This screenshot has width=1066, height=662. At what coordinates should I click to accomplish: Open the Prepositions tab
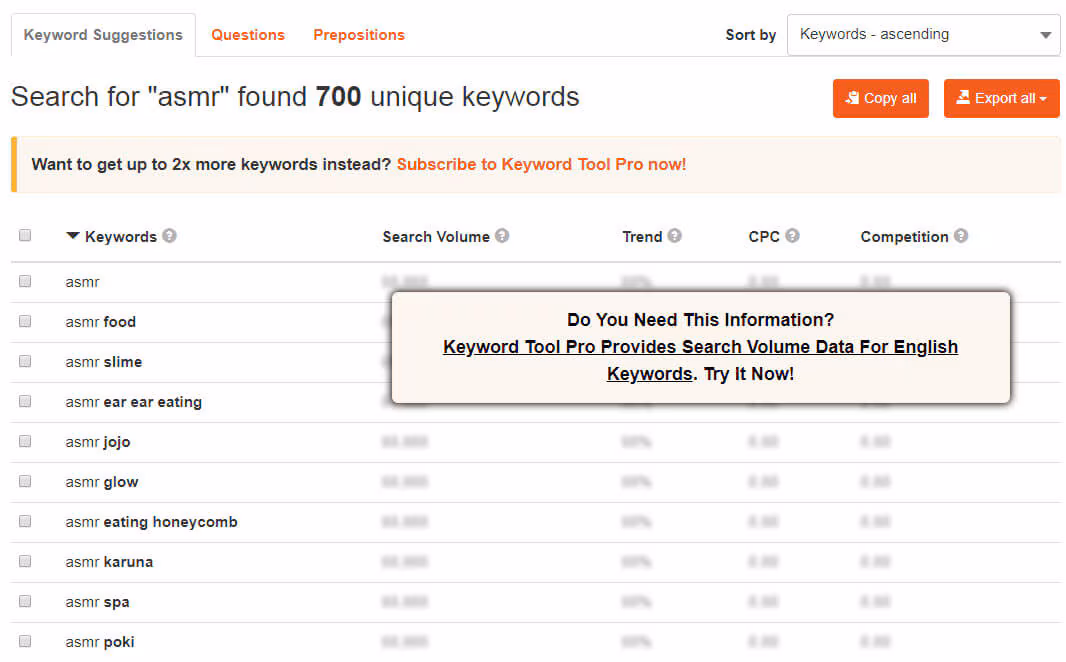pos(359,35)
